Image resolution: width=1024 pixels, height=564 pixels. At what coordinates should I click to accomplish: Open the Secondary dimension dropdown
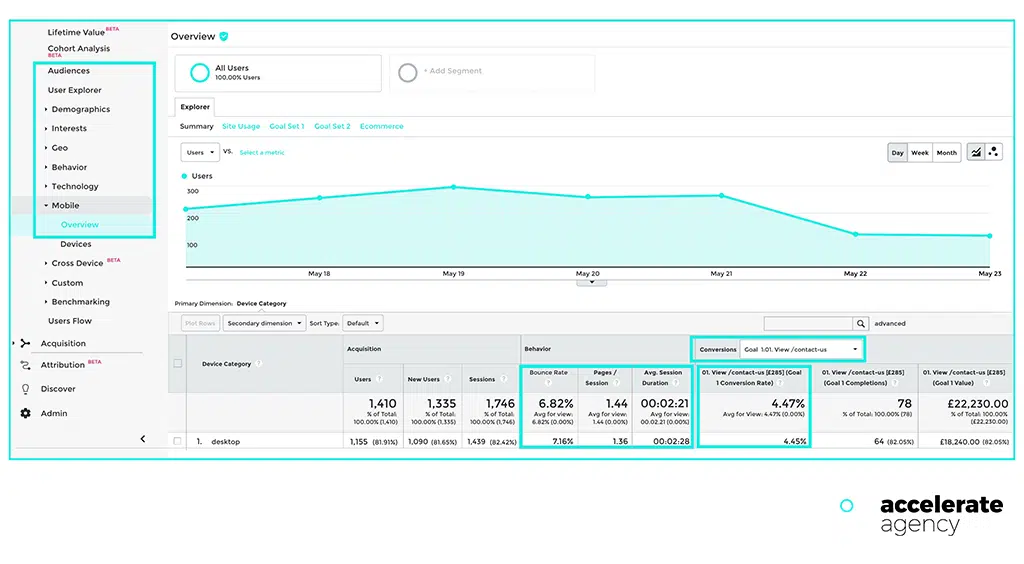click(264, 324)
